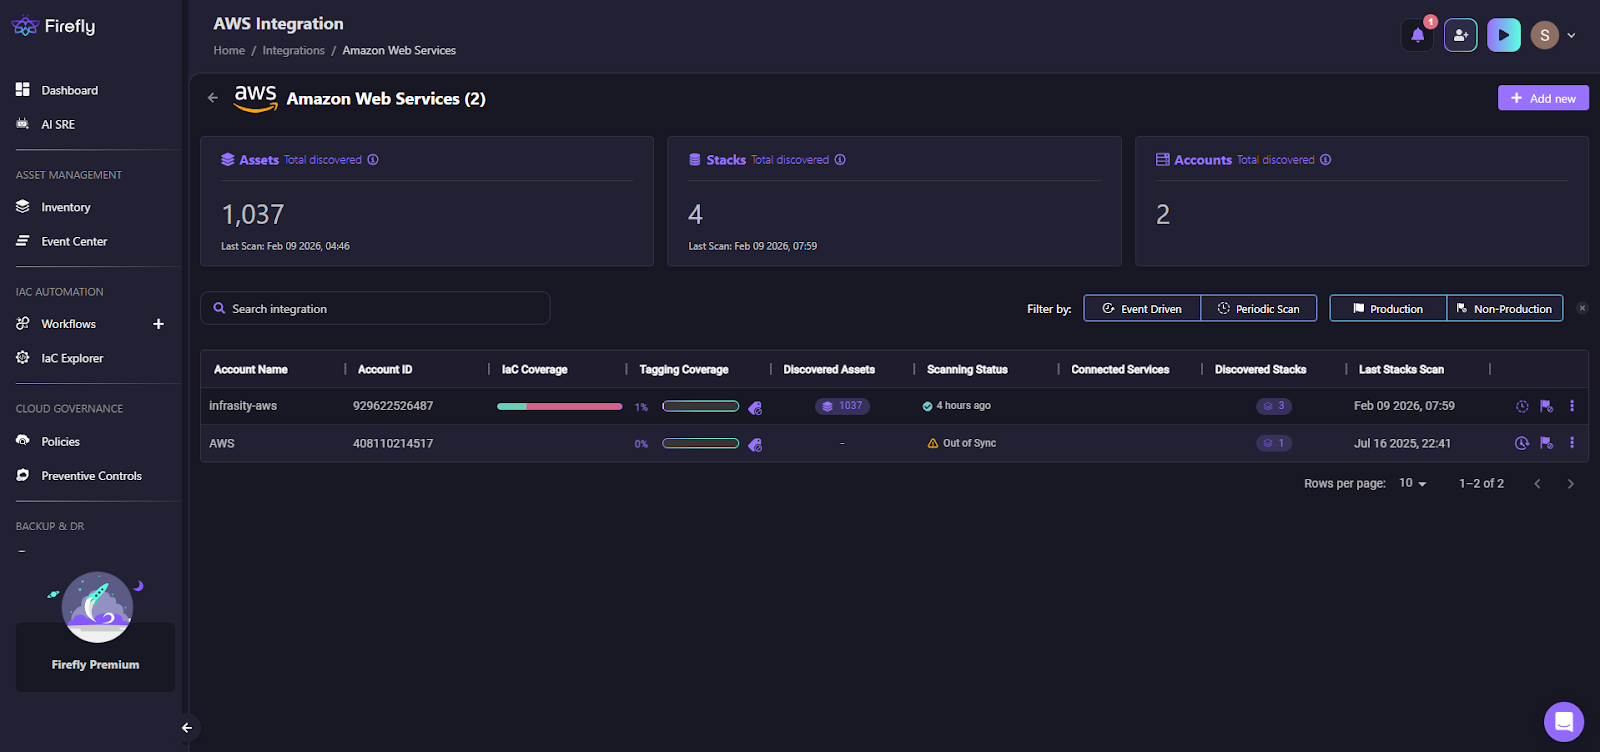Click account ID 408110214517
The image size is (1600, 752).
393,443
